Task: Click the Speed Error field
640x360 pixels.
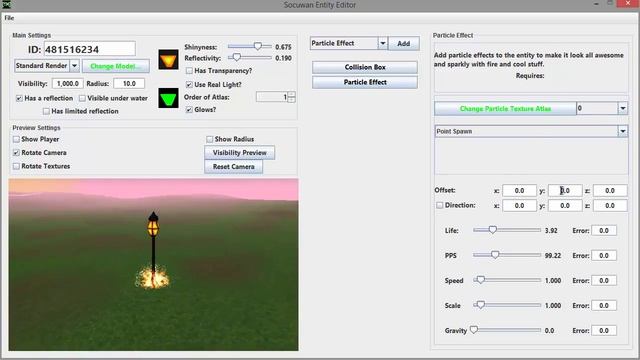Action: coord(604,280)
